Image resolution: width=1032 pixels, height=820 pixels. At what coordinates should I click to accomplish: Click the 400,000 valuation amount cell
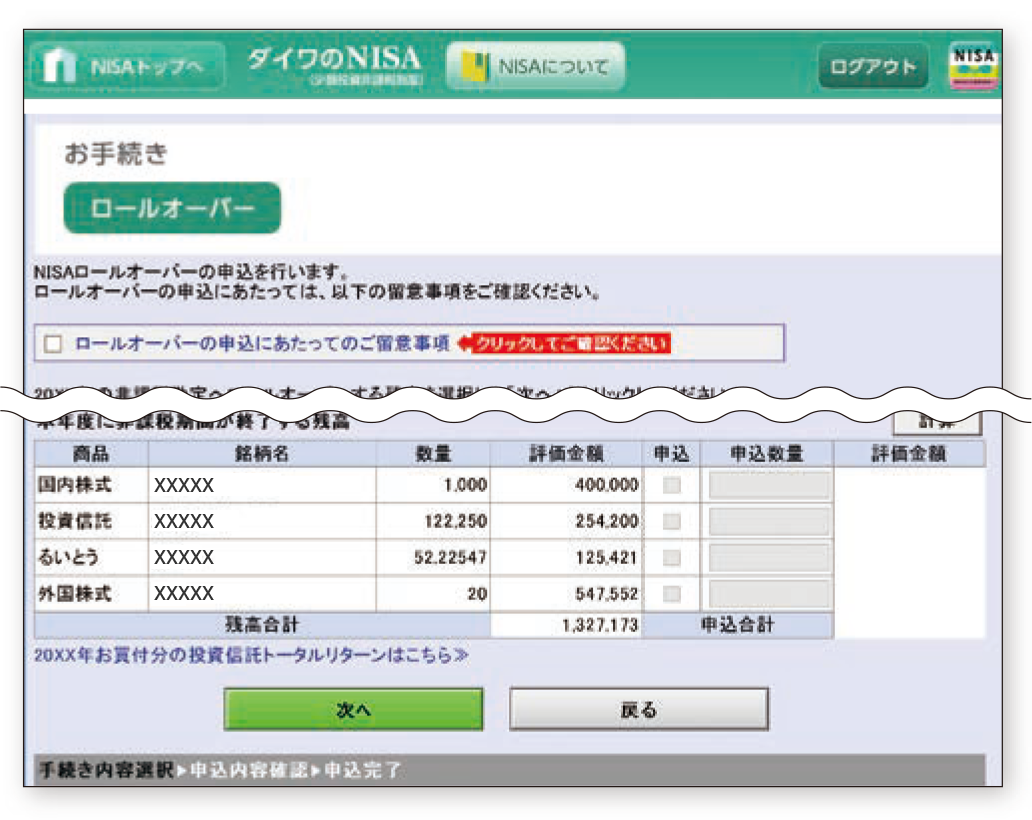point(566,486)
